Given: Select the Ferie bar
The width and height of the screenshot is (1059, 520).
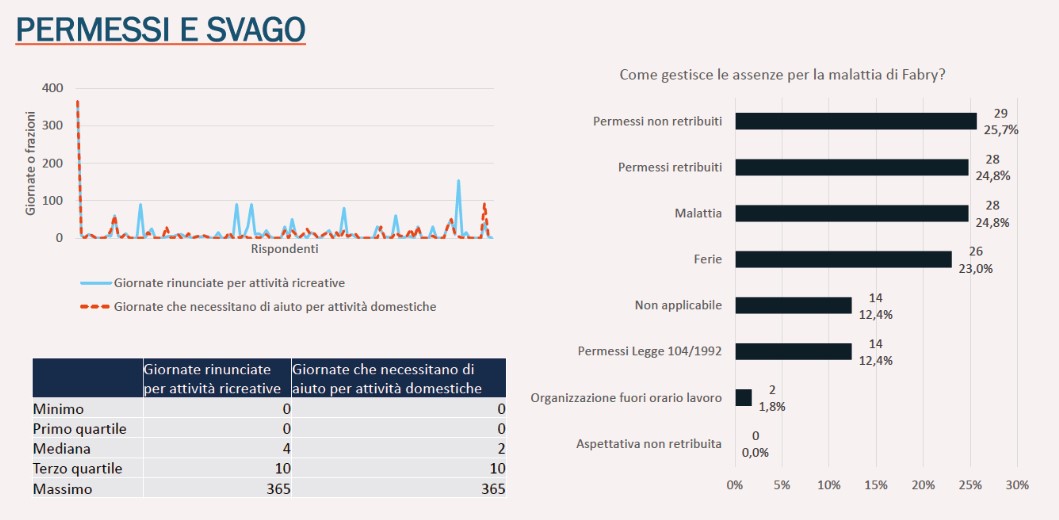Looking at the screenshot, I should (844, 259).
